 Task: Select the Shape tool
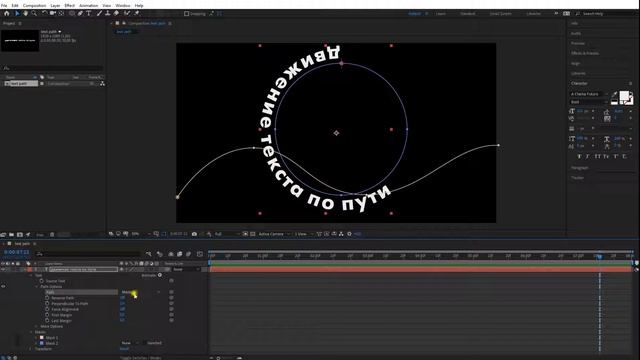72,13
